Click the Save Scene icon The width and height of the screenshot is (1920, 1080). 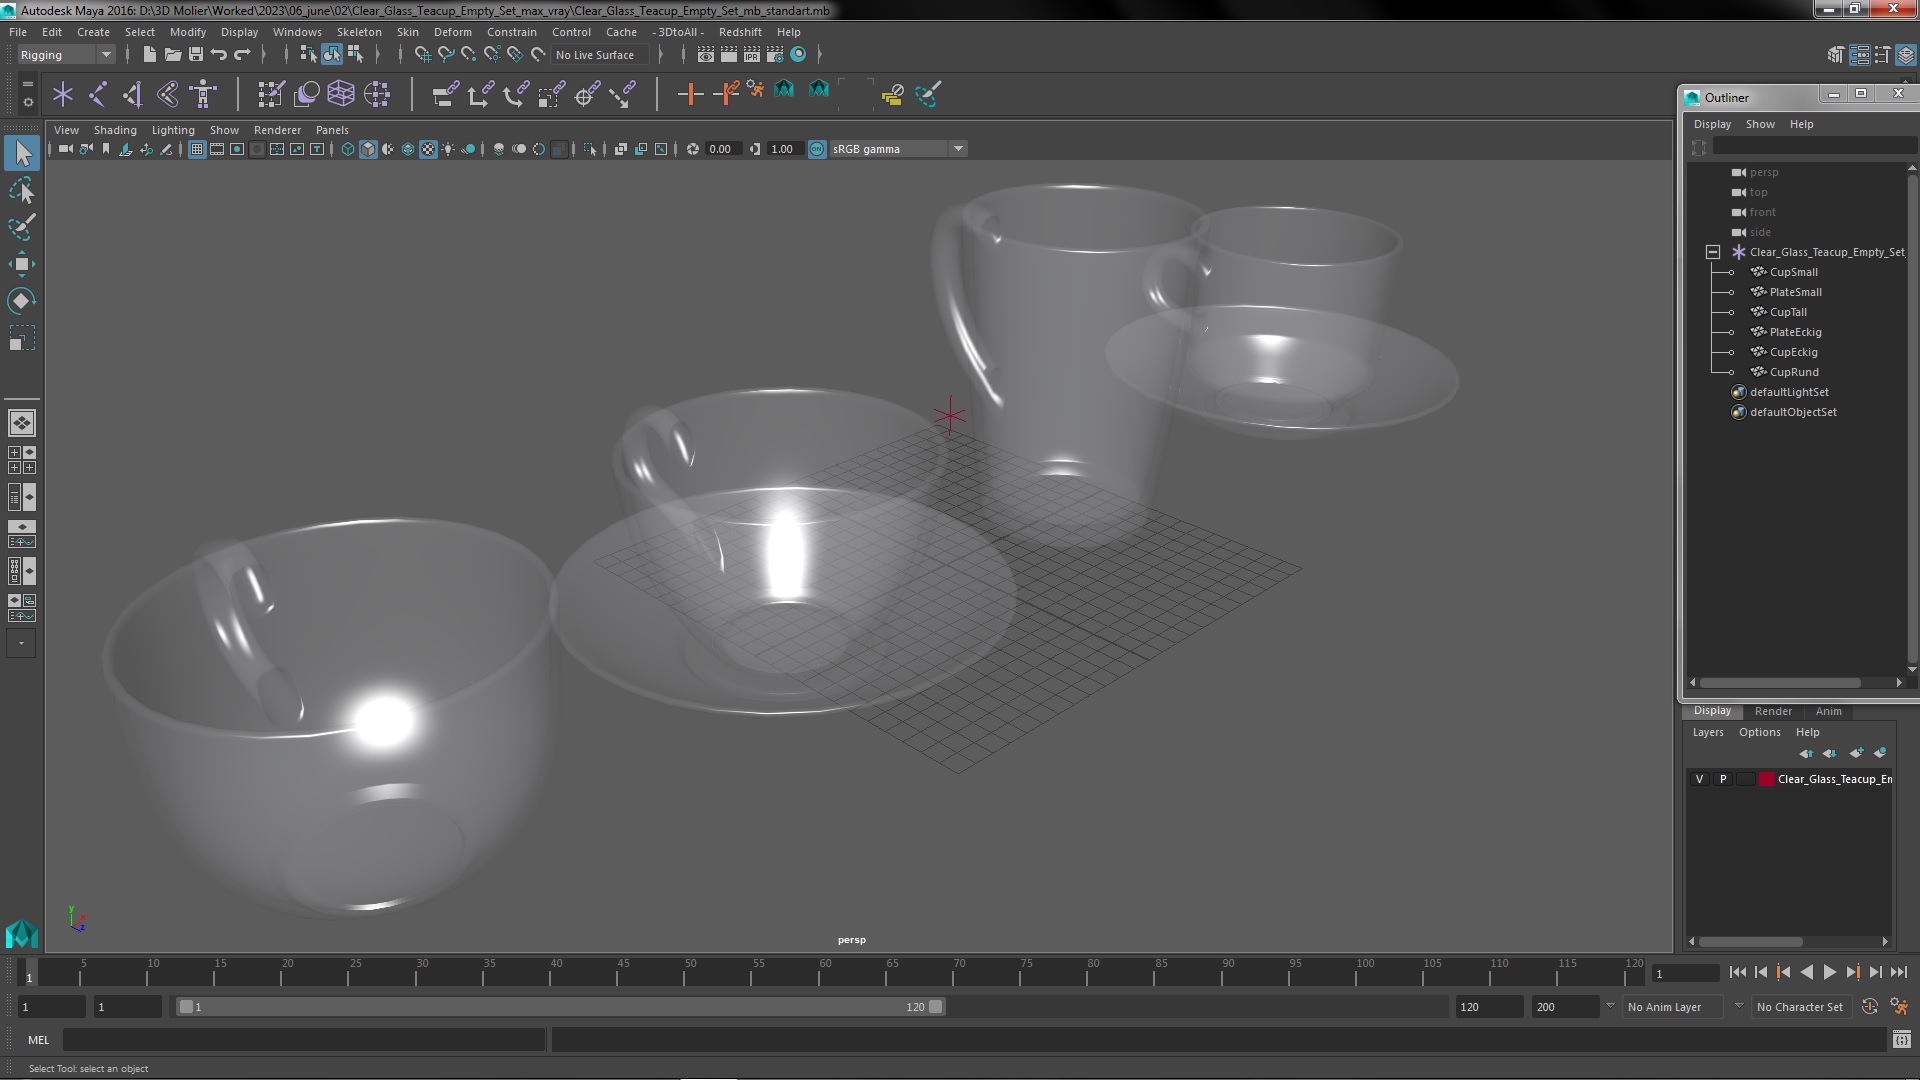196,55
